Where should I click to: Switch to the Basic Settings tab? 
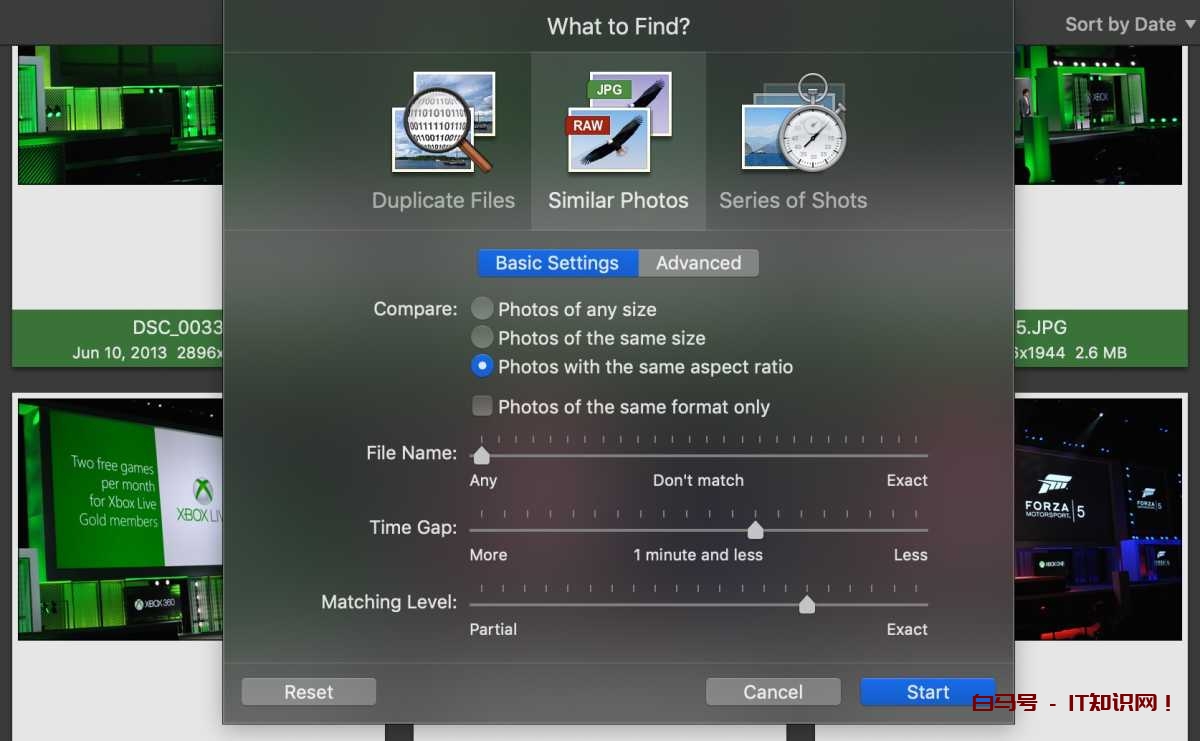click(x=557, y=263)
